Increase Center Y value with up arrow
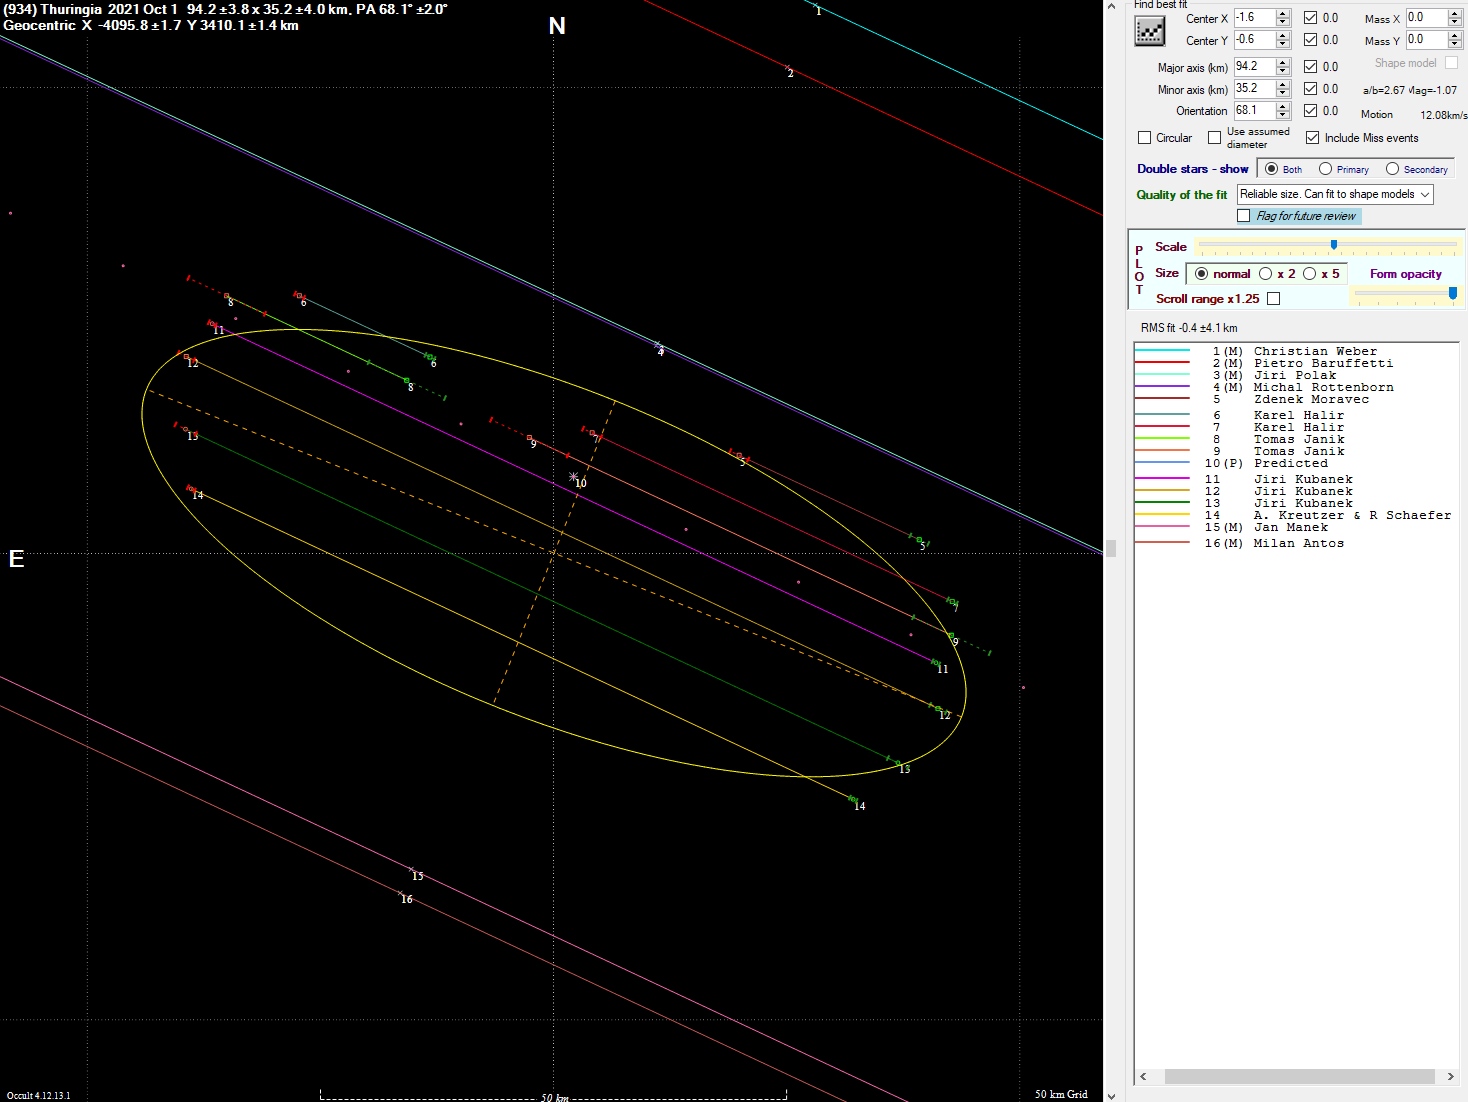This screenshot has width=1468, height=1102. pos(1283,35)
